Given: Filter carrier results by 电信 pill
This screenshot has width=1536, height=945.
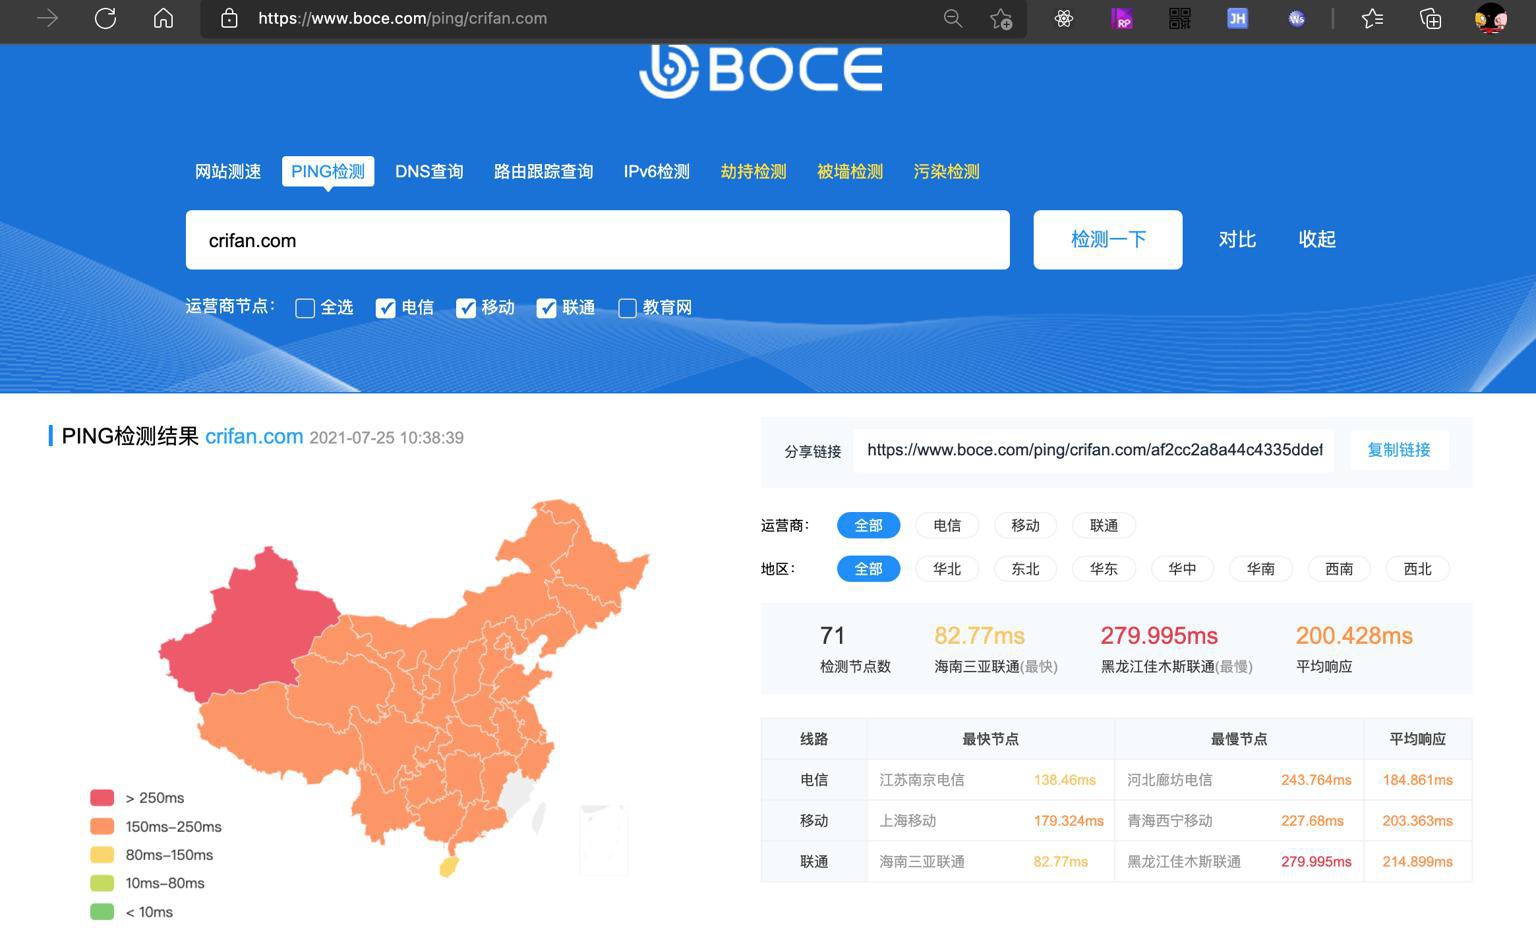Looking at the screenshot, I should pos(947,525).
